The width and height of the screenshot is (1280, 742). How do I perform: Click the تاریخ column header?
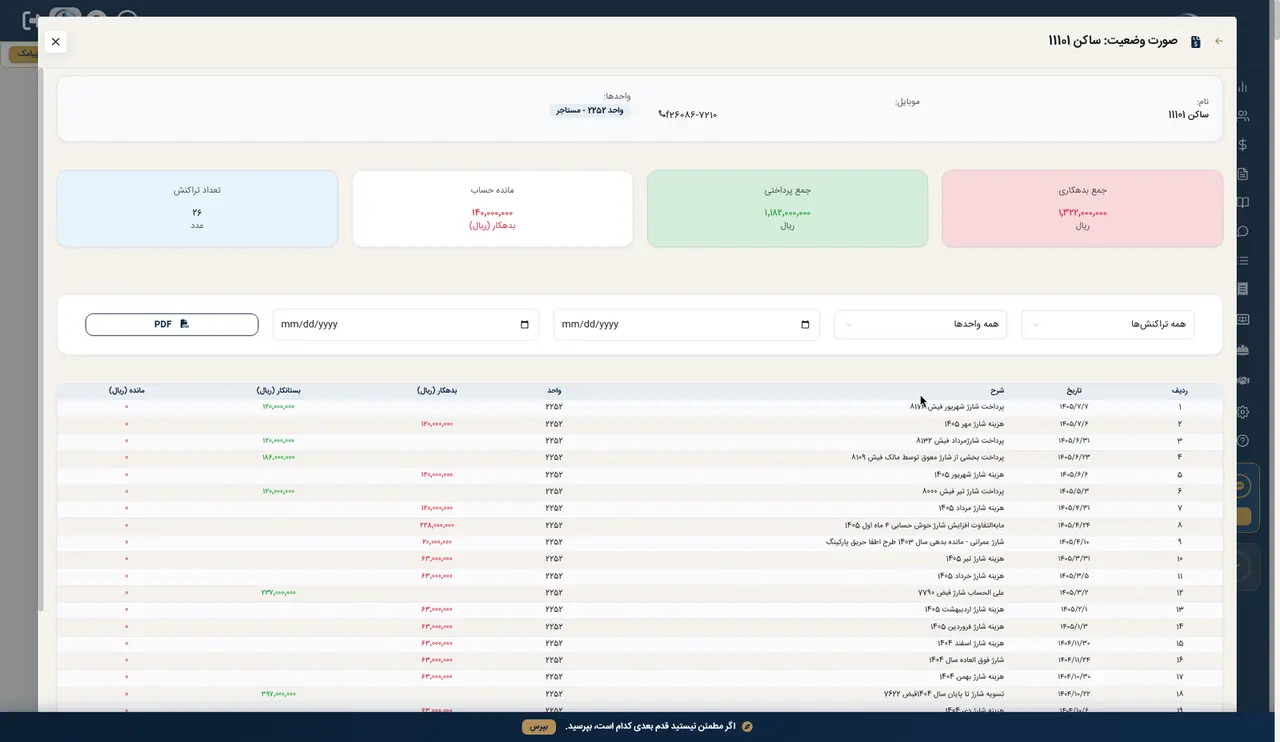point(1074,390)
